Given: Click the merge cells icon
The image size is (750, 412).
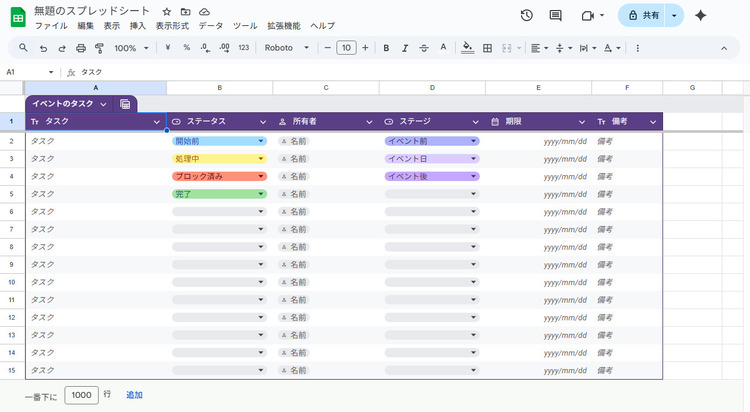Looking at the screenshot, I should (x=507, y=48).
